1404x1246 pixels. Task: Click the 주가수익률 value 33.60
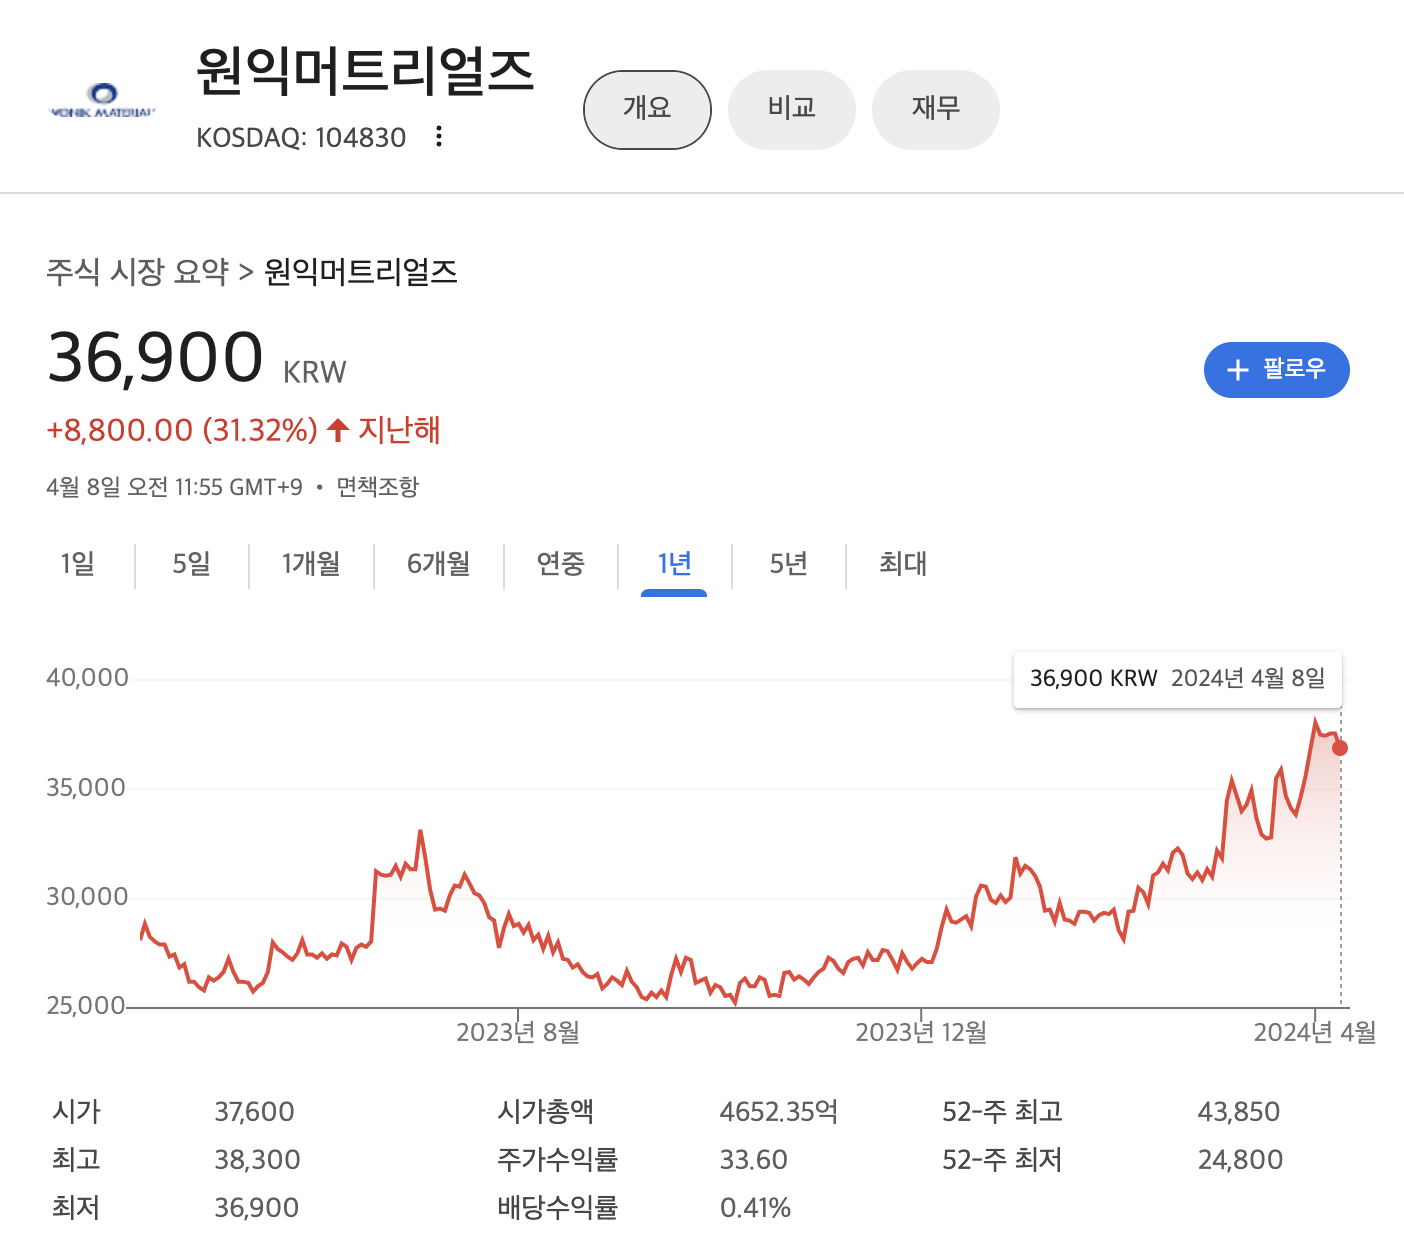coord(754,1160)
